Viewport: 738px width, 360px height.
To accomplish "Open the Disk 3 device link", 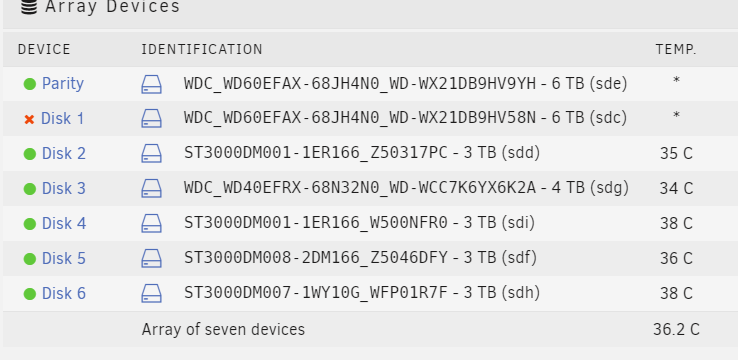I will [x=64, y=188].
